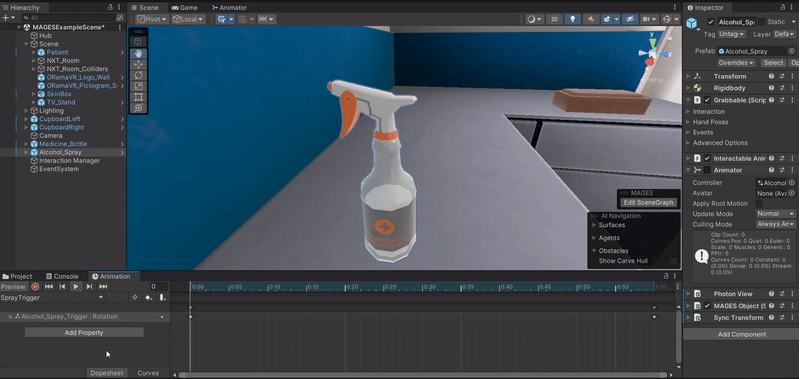This screenshot has height=379, width=800.
Task: Toggle scene effects icon
Action: 607,19
